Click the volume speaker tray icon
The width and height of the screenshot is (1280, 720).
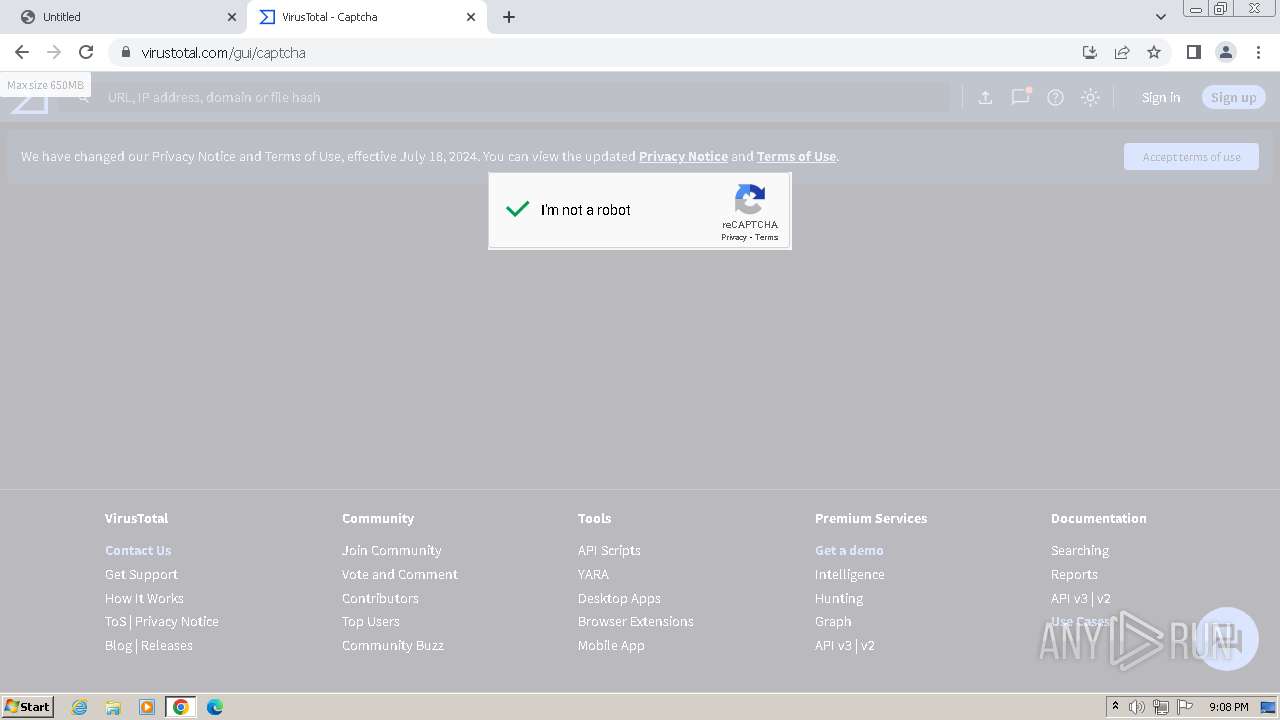tap(1137, 707)
